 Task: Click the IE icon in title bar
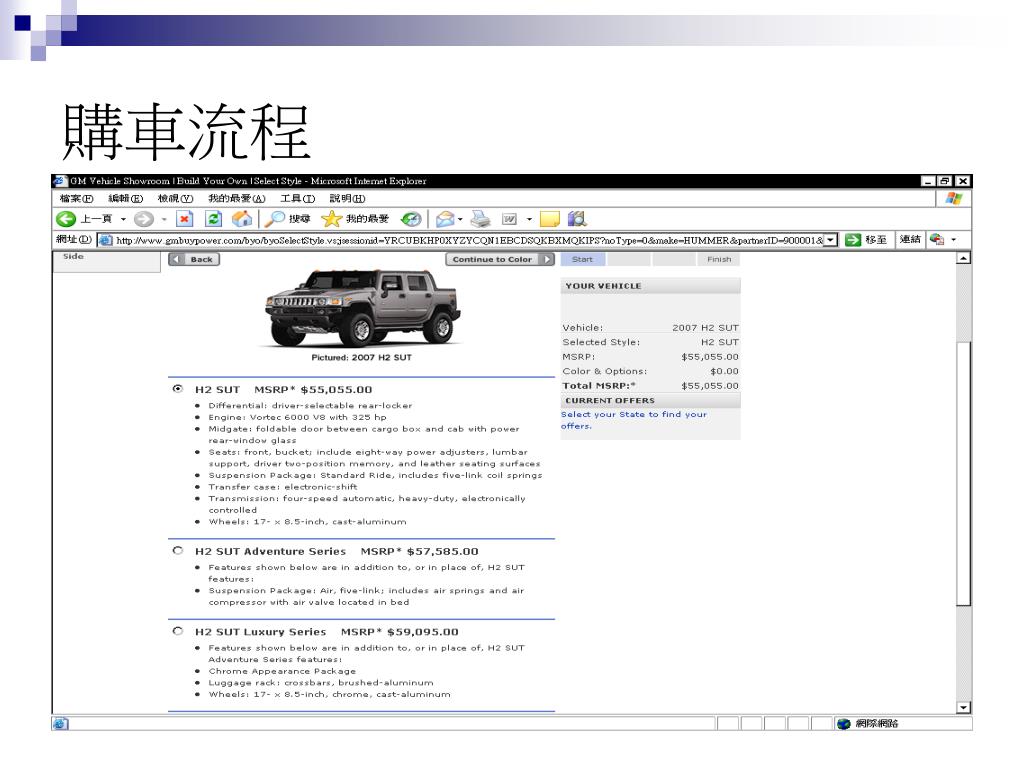click(x=60, y=181)
